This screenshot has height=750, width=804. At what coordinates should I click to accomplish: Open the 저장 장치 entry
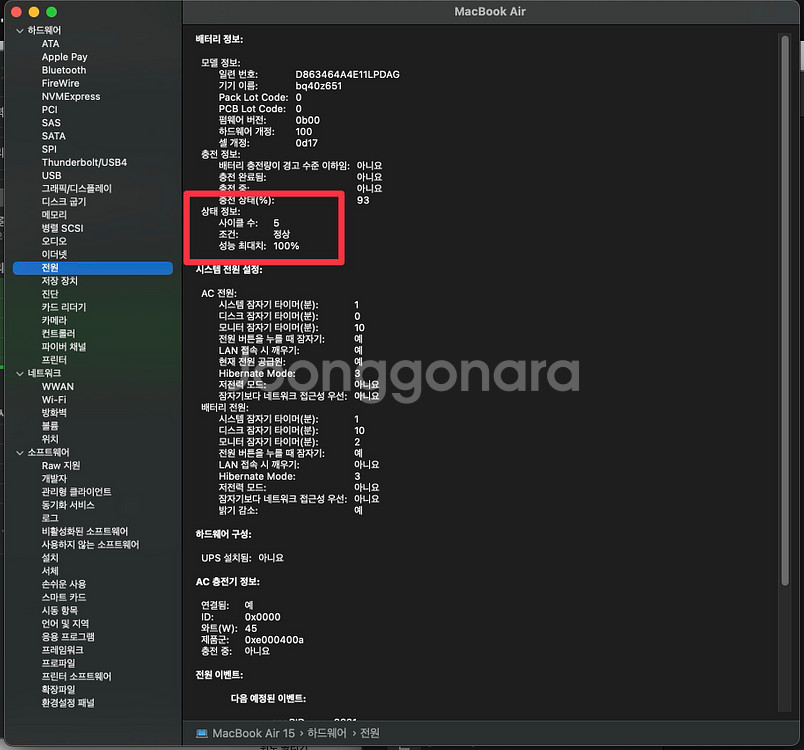[x=60, y=281]
